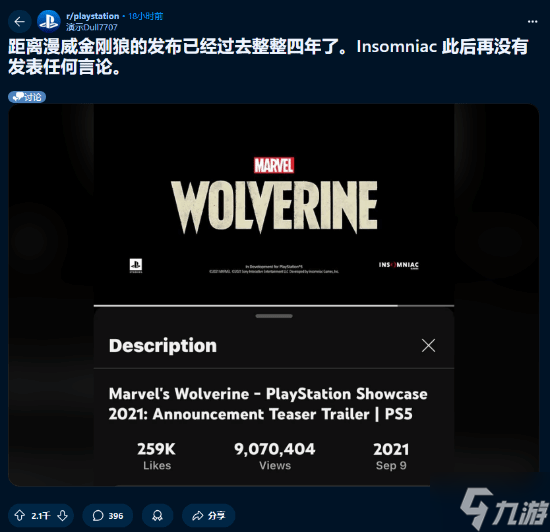This screenshot has height=532, width=550.
Task: Close the Description panel
Action: point(428,345)
